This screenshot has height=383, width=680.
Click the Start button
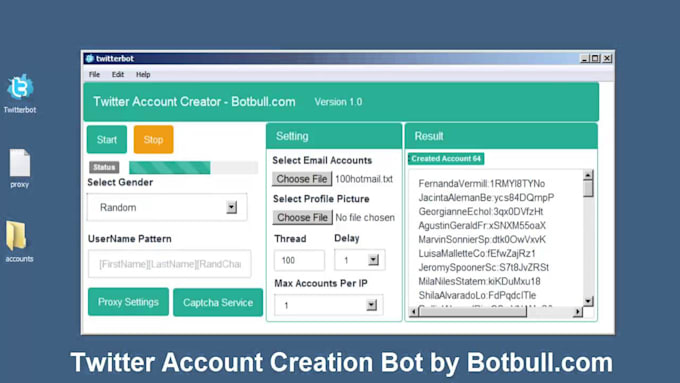[107, 140]
